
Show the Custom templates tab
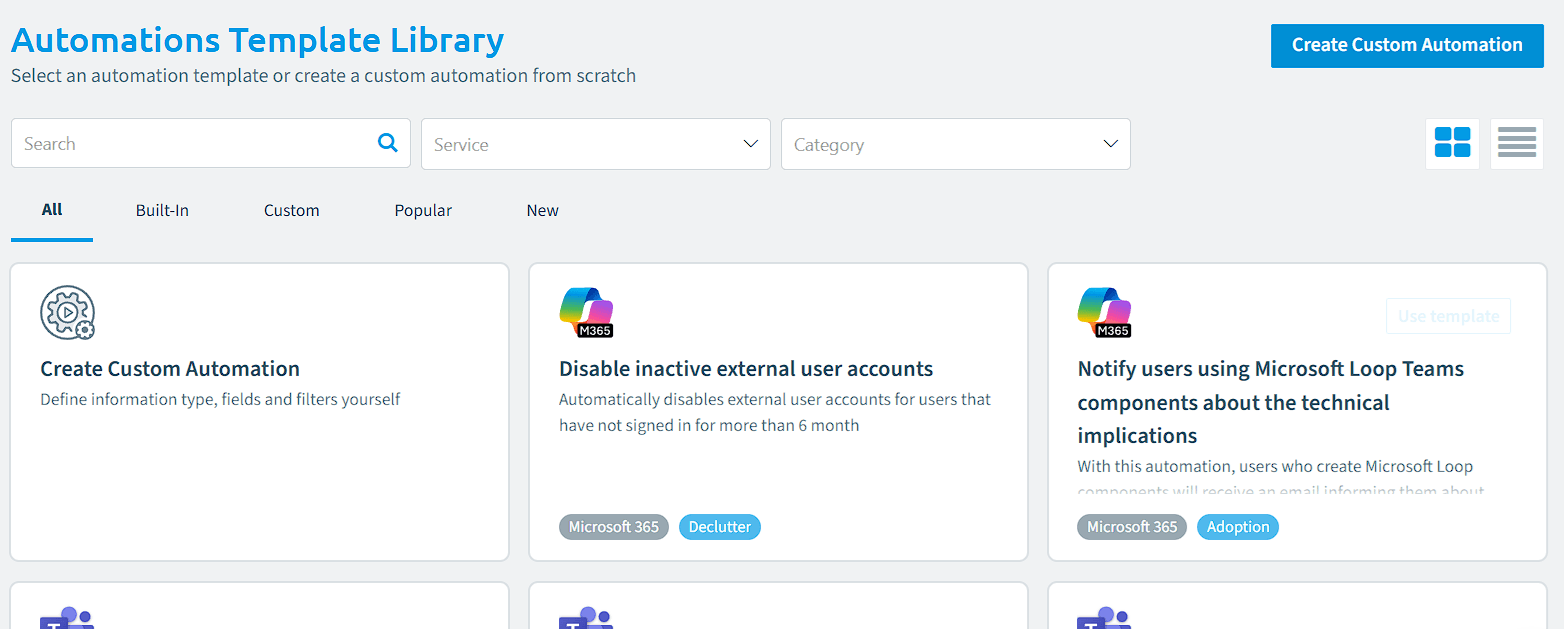click(x=292, y=210)
